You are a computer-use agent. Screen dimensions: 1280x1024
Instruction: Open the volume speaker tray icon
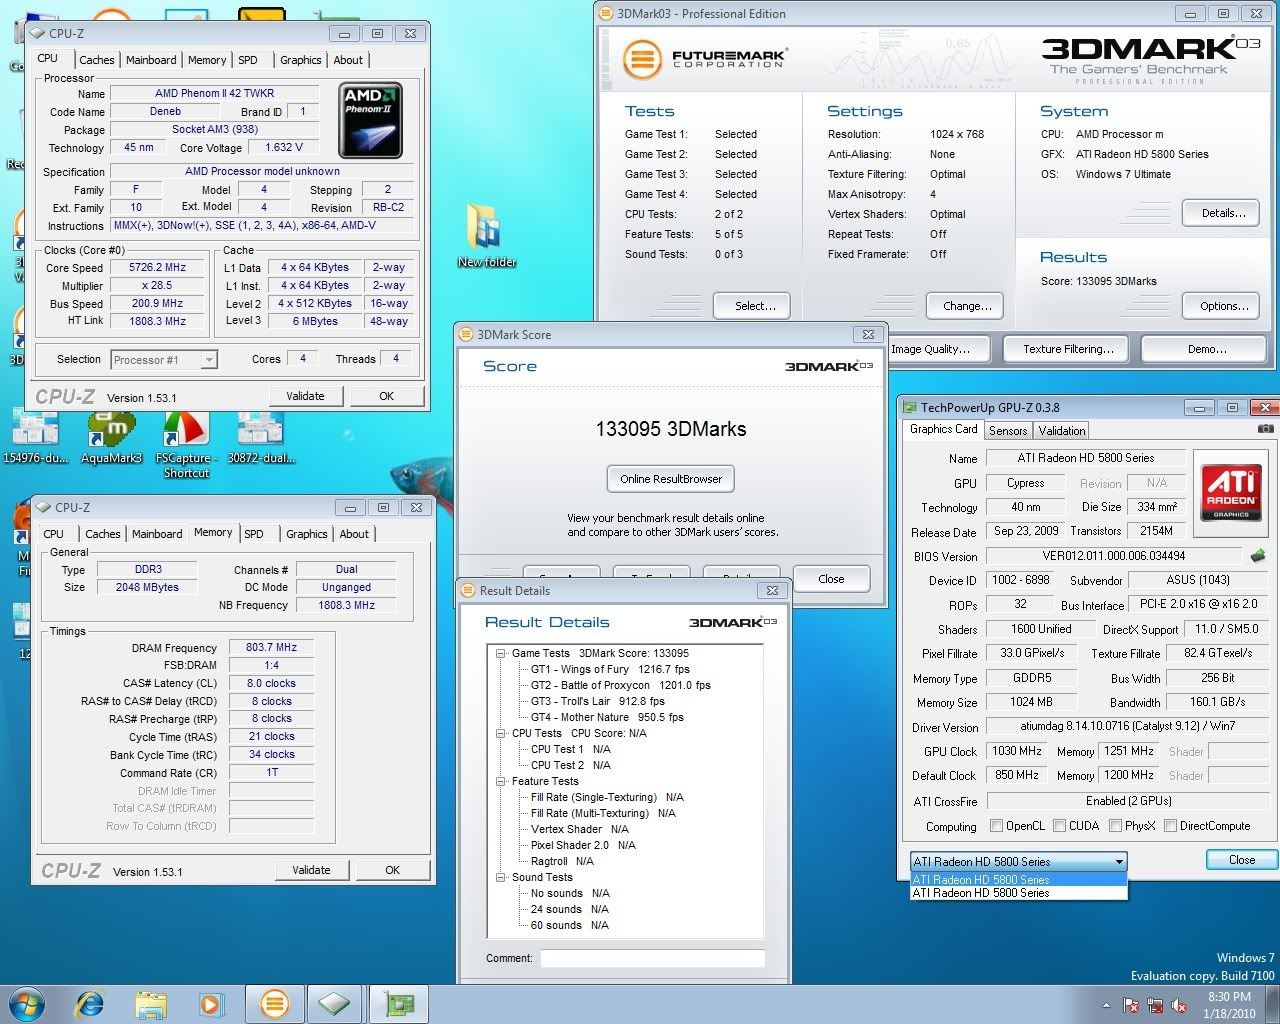click(1179, 1005)
